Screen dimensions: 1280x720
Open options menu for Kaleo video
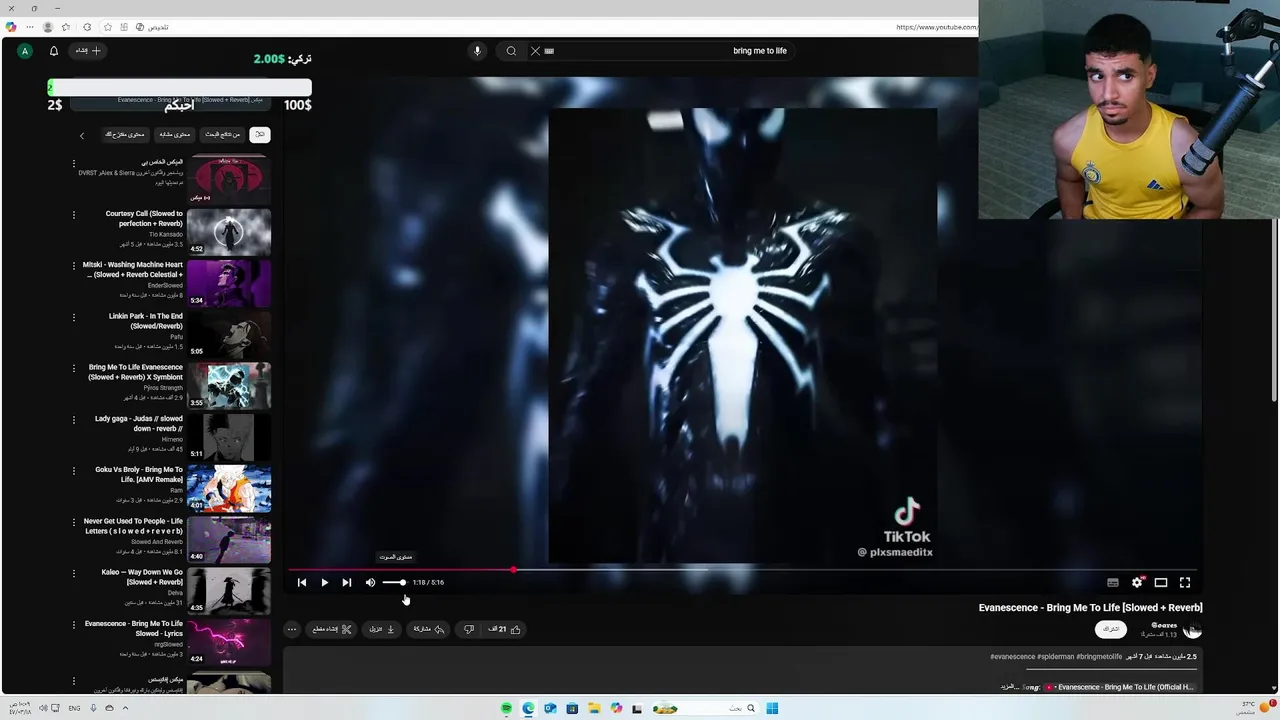73,574
